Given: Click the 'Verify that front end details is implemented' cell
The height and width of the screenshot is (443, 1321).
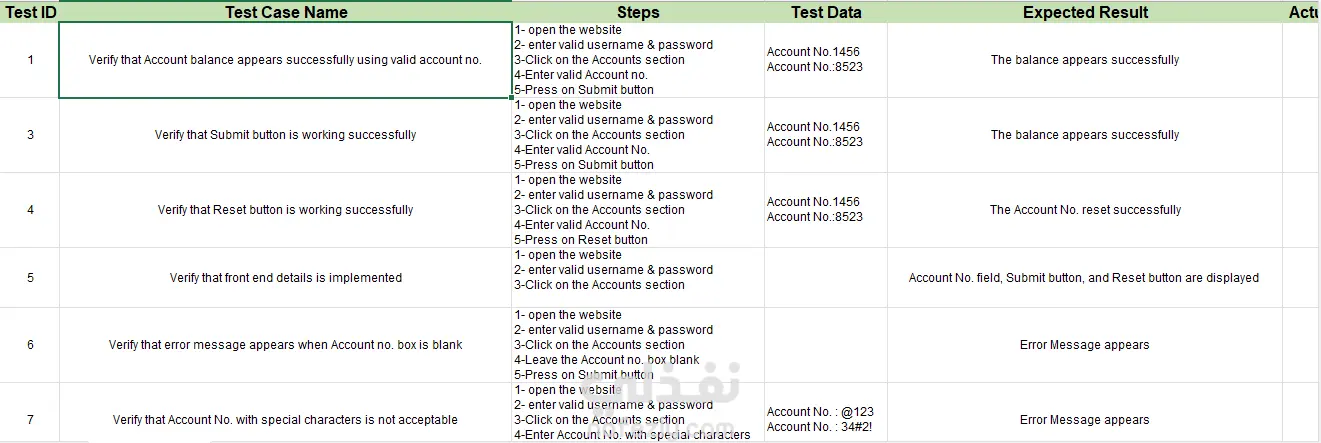Looking at the screenshot, I should 286,278.
